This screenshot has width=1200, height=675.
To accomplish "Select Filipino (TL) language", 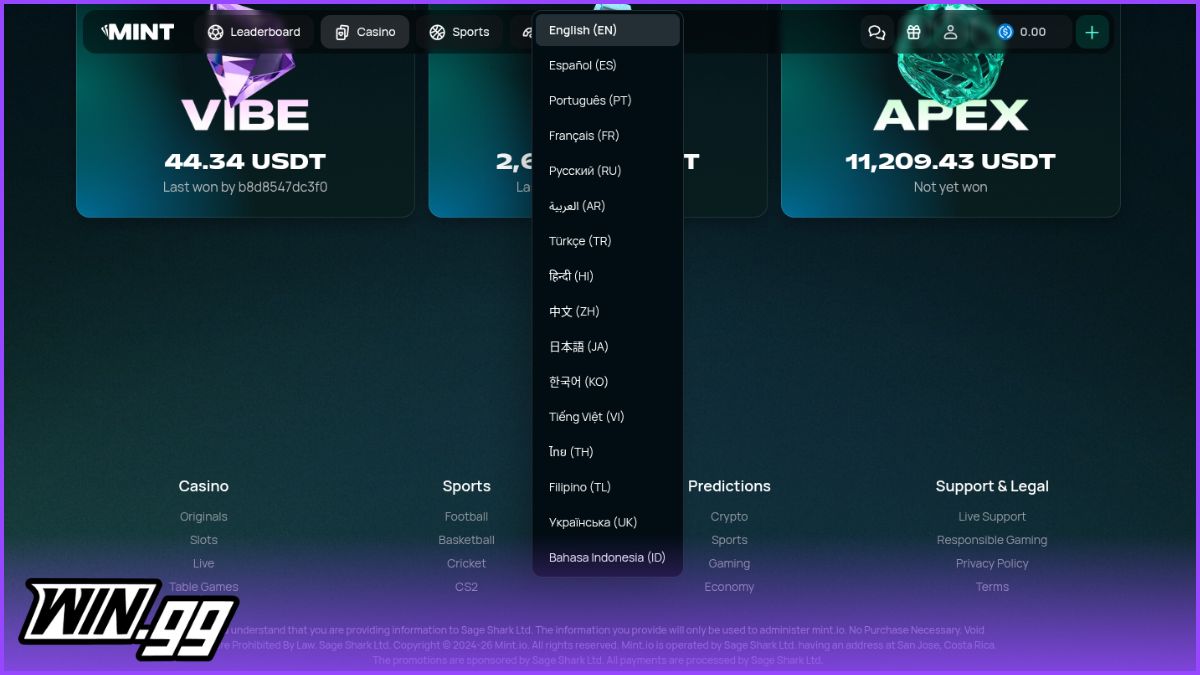I will (x=608, y=487).
